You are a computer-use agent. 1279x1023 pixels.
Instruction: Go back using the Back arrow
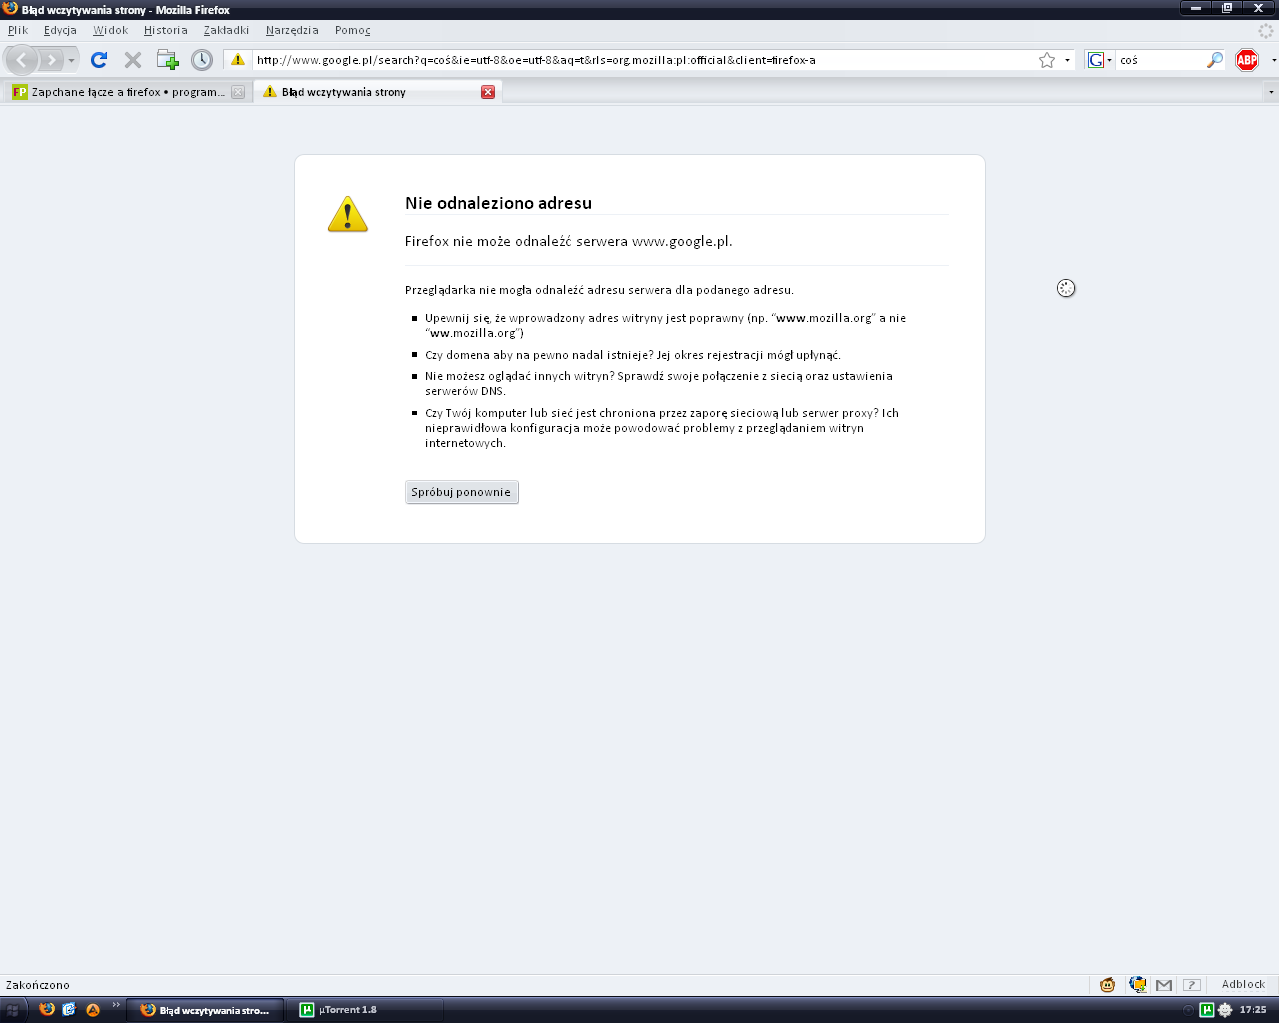point(22,60)
